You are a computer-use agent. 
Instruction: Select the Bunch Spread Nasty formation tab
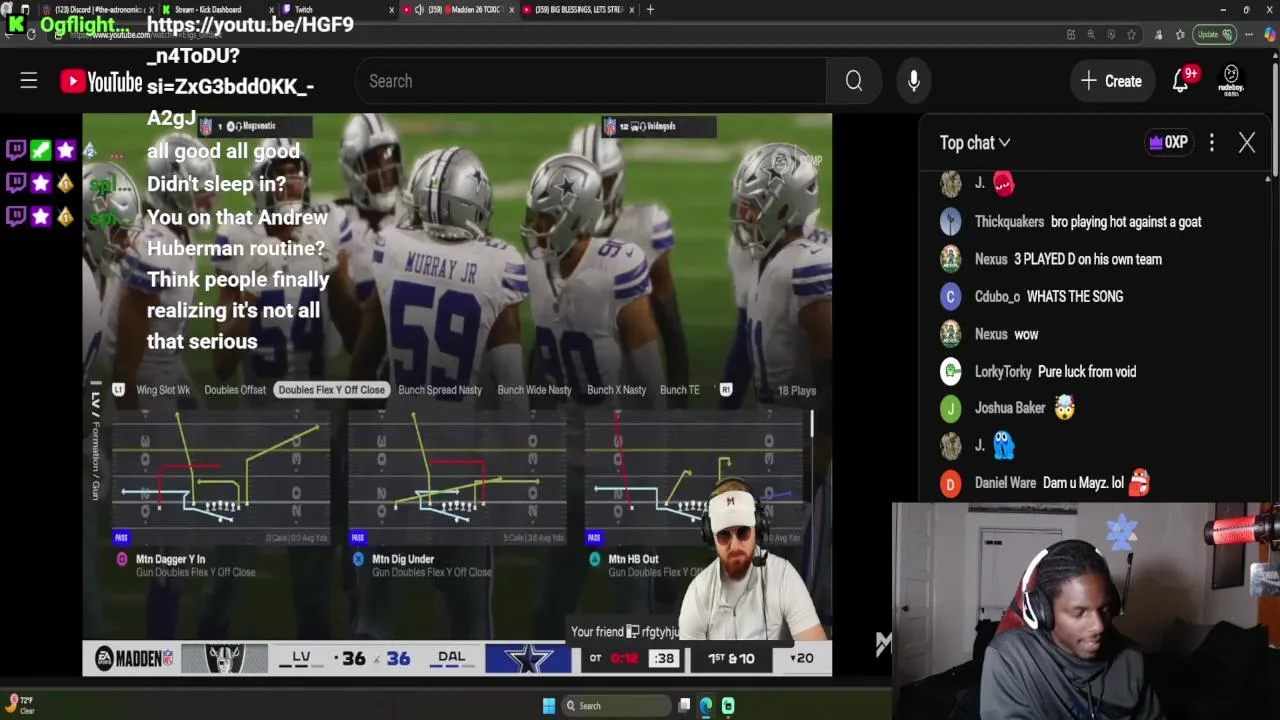coord(440,390)
